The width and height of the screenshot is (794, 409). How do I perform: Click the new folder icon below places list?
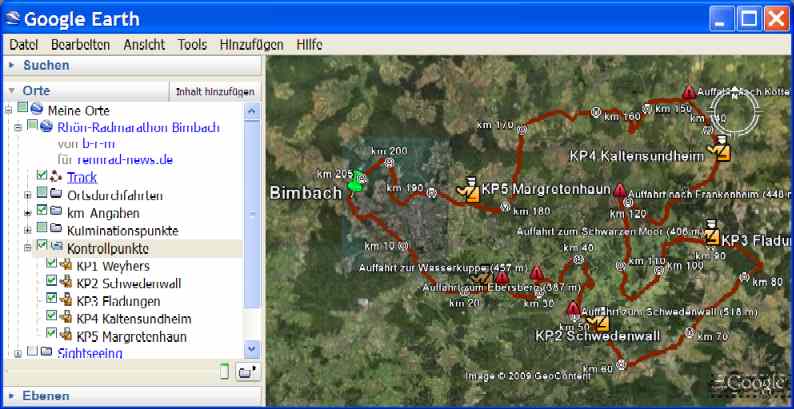point(246,373)
